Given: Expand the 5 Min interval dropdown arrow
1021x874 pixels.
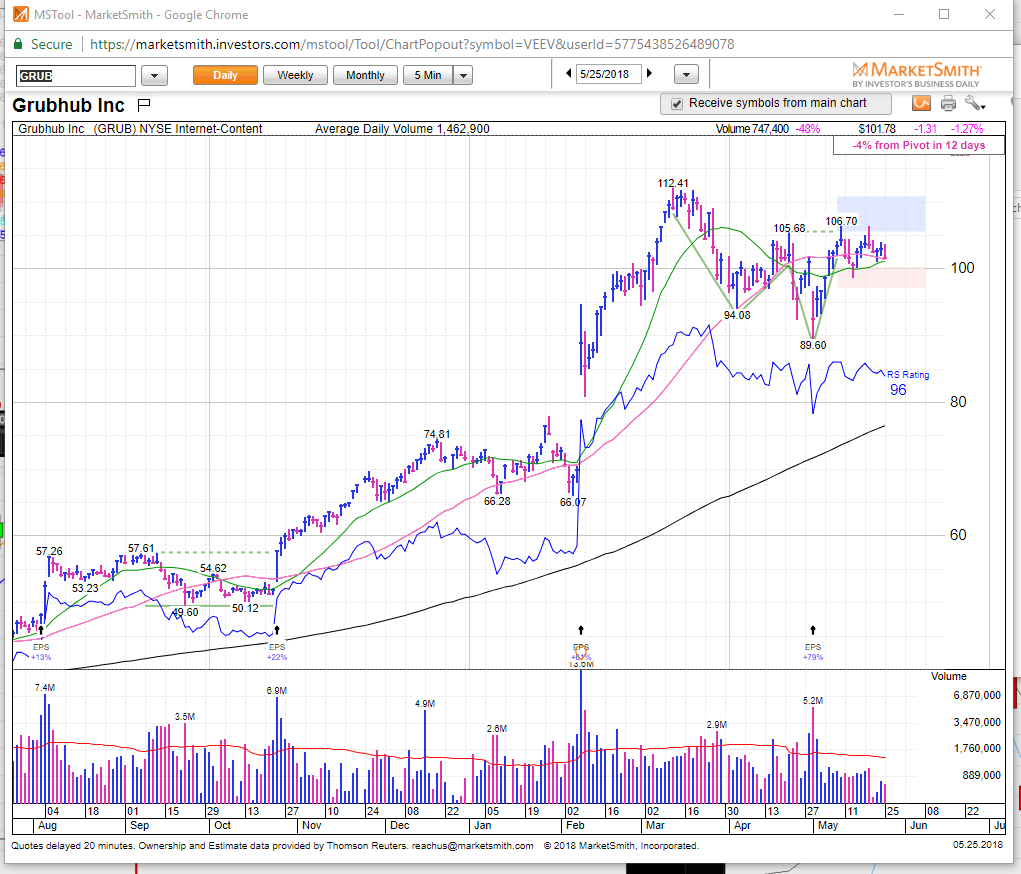Looking at the screenshot, I should (x=464, y=76).
